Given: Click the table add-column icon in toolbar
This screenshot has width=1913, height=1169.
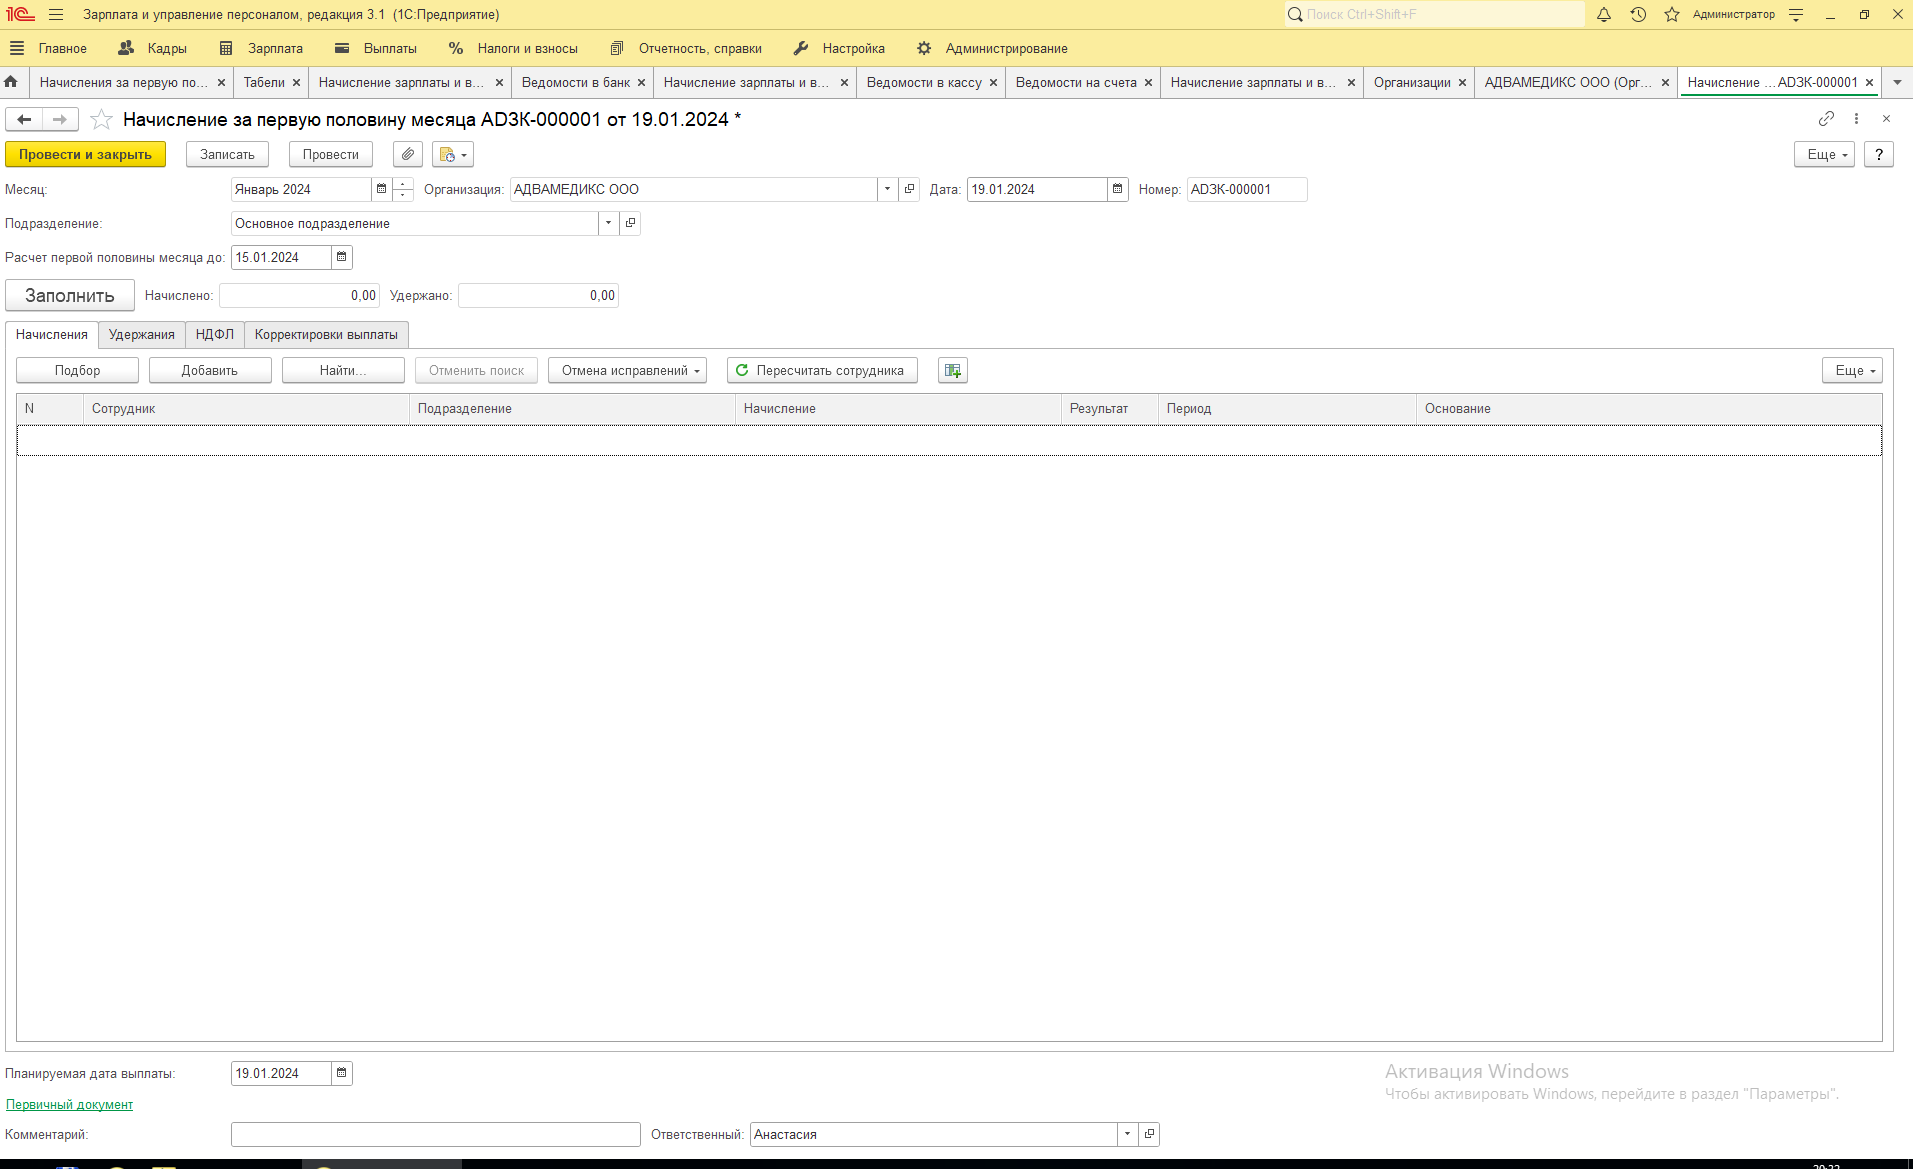Looking at the screenshot, I should coord(952,371).
